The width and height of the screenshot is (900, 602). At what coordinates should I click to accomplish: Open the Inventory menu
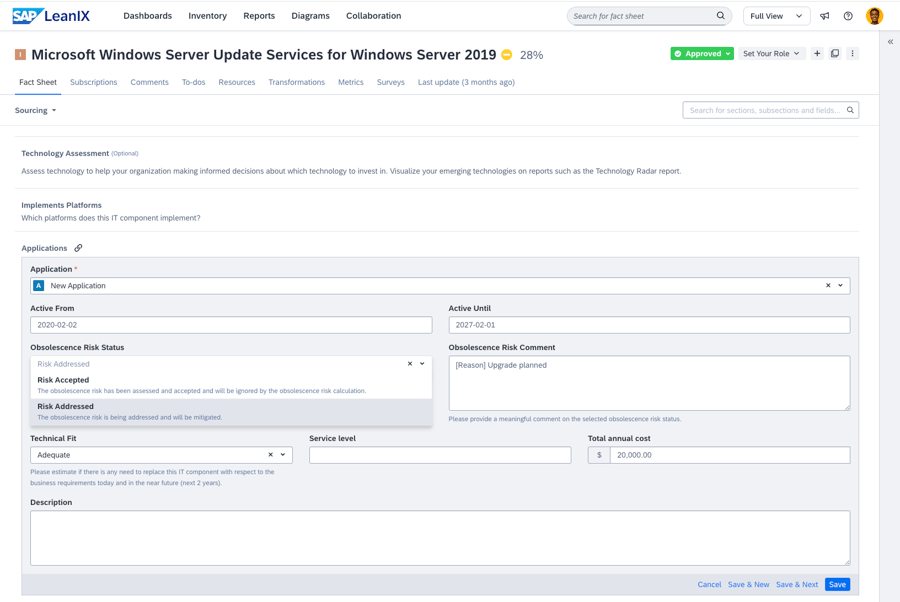click(x=207, y=16)
